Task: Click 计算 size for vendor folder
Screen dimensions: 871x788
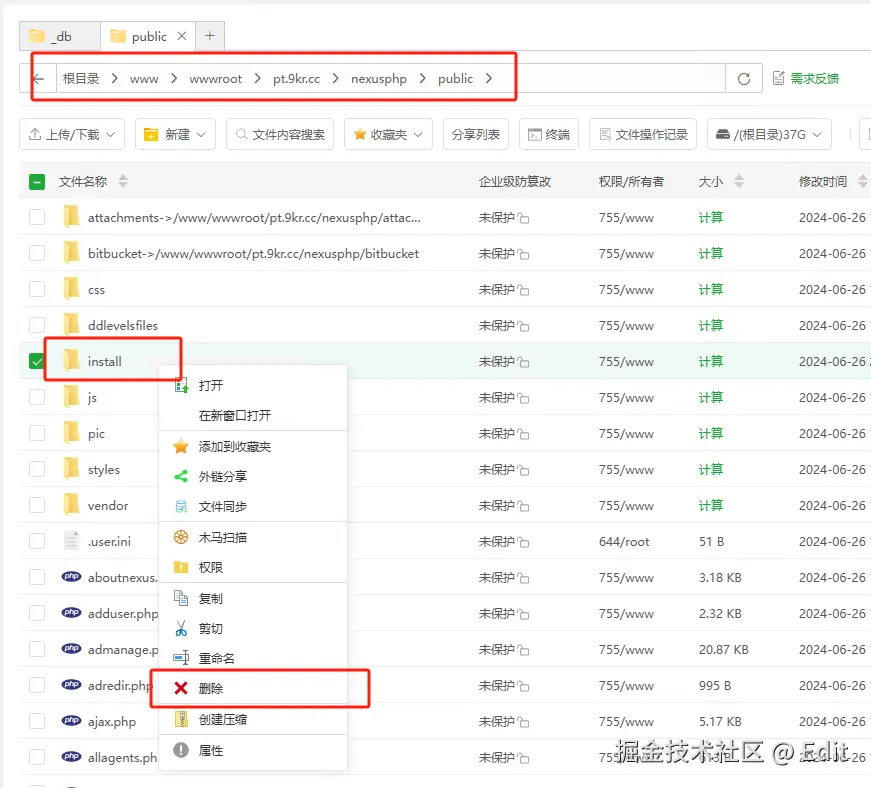Action: 710,505
